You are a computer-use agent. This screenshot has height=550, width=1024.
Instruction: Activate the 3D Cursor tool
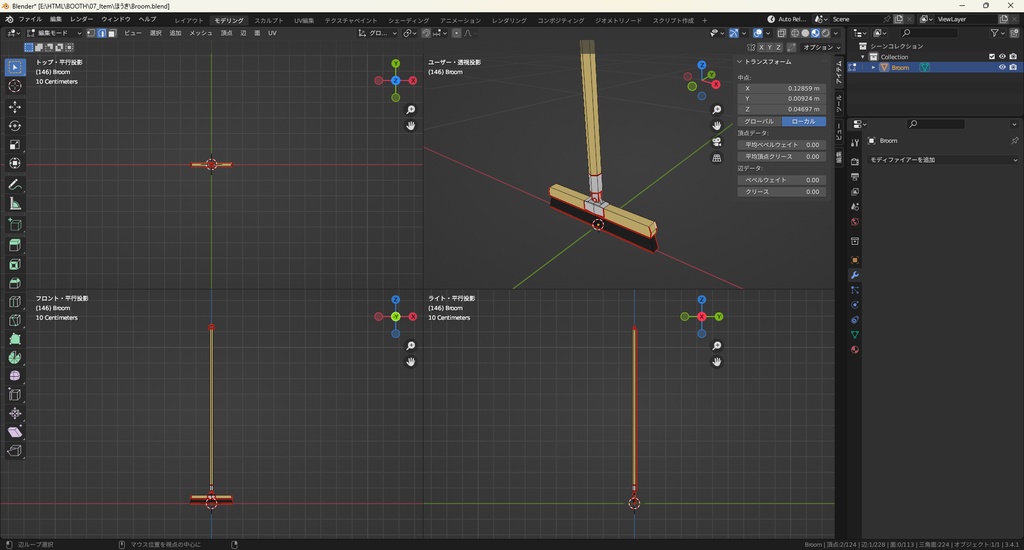15,86
